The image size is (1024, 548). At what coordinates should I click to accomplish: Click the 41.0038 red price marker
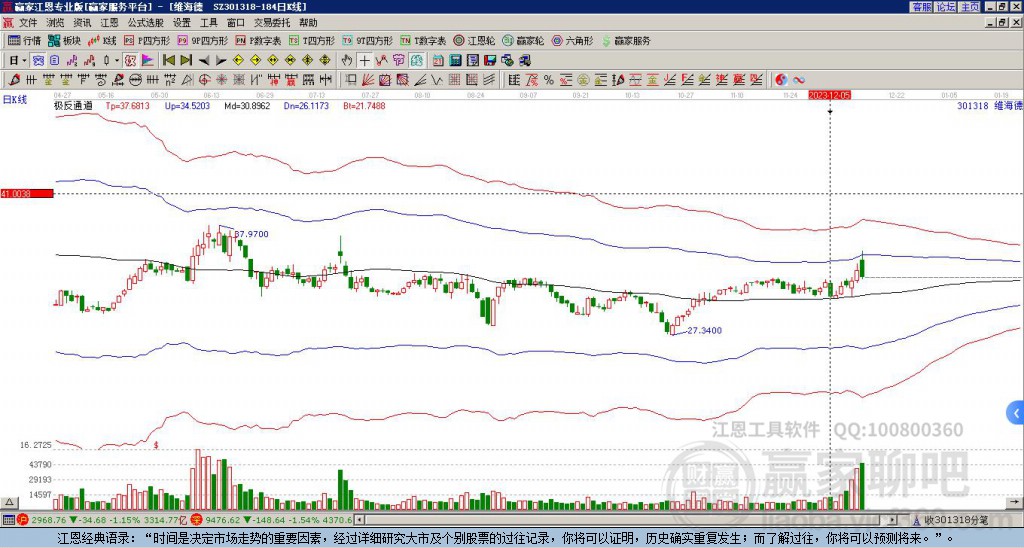(x=26, y=194)
